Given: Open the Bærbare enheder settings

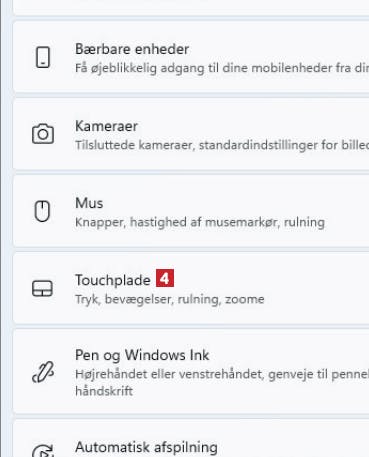Looking at the screenshot, I should [191, 57].
